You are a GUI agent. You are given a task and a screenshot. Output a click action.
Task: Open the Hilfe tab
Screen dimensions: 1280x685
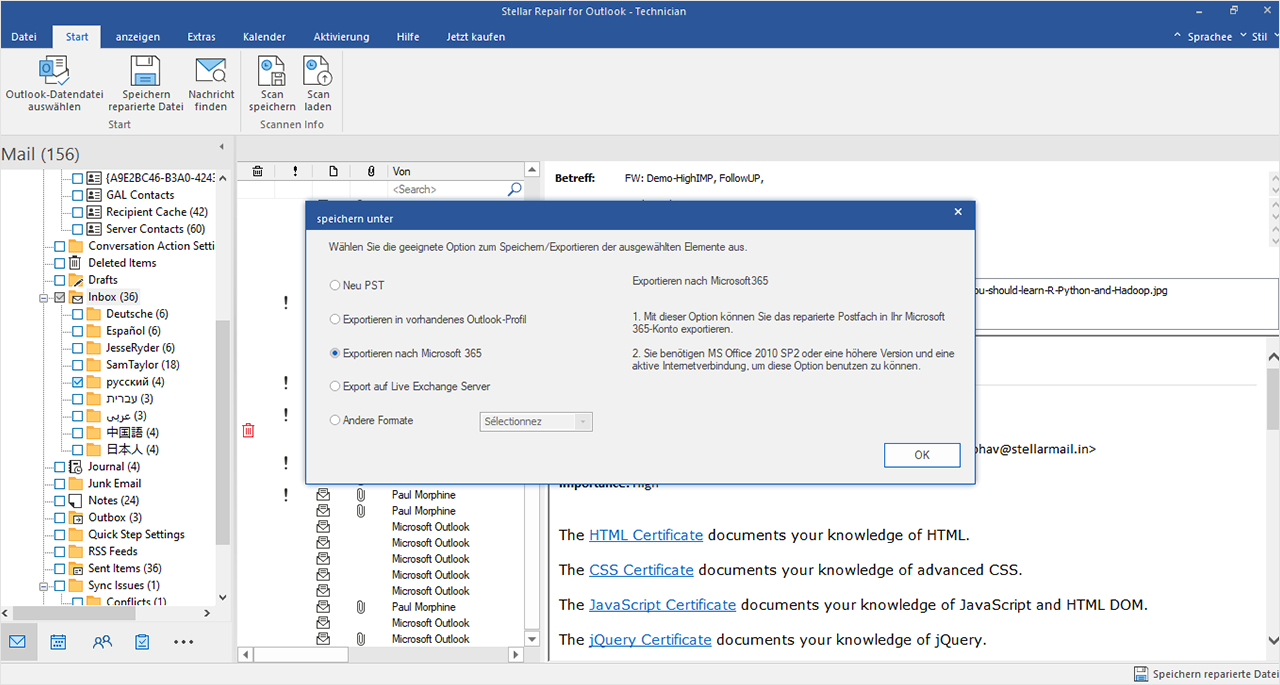pyautogui.click(x=408, y=37)
